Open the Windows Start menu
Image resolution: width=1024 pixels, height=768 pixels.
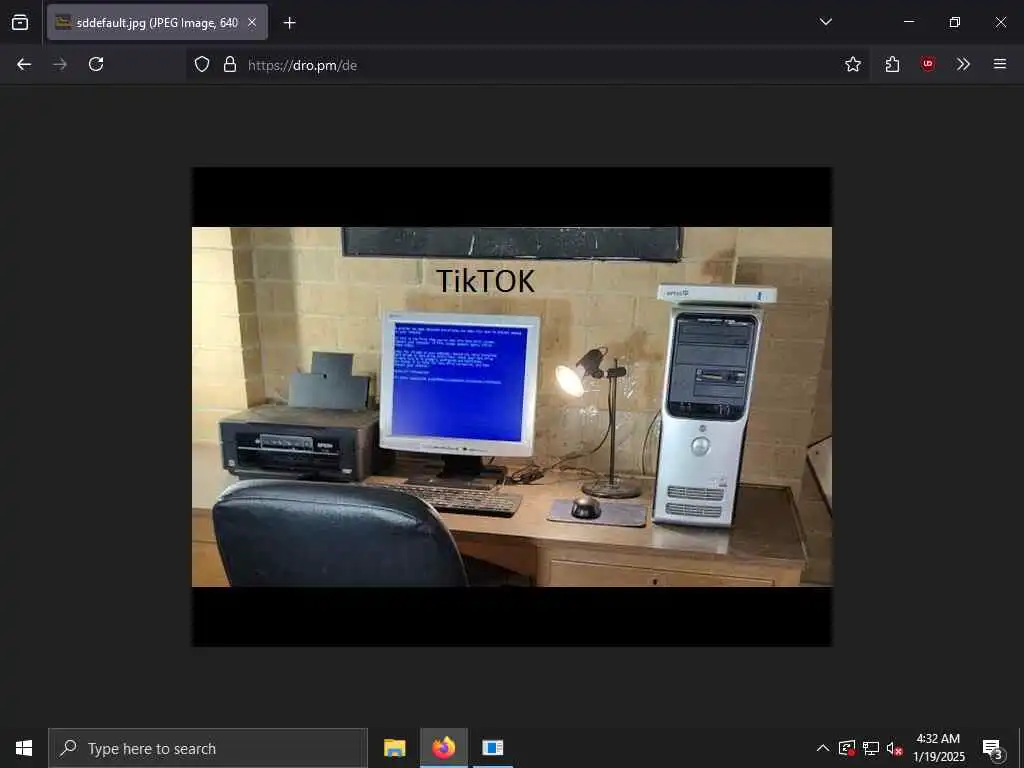pos(24,748)
